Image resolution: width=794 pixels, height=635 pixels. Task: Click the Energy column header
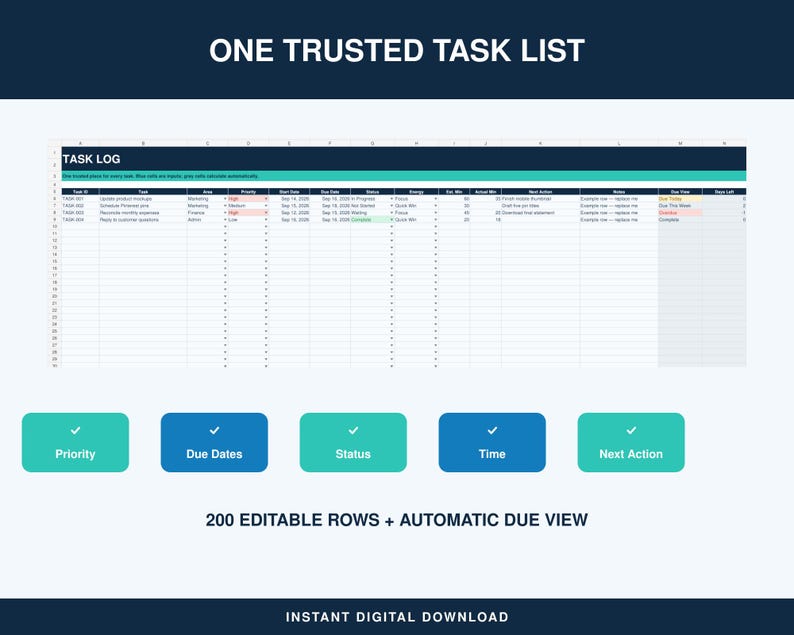[416, 192]
